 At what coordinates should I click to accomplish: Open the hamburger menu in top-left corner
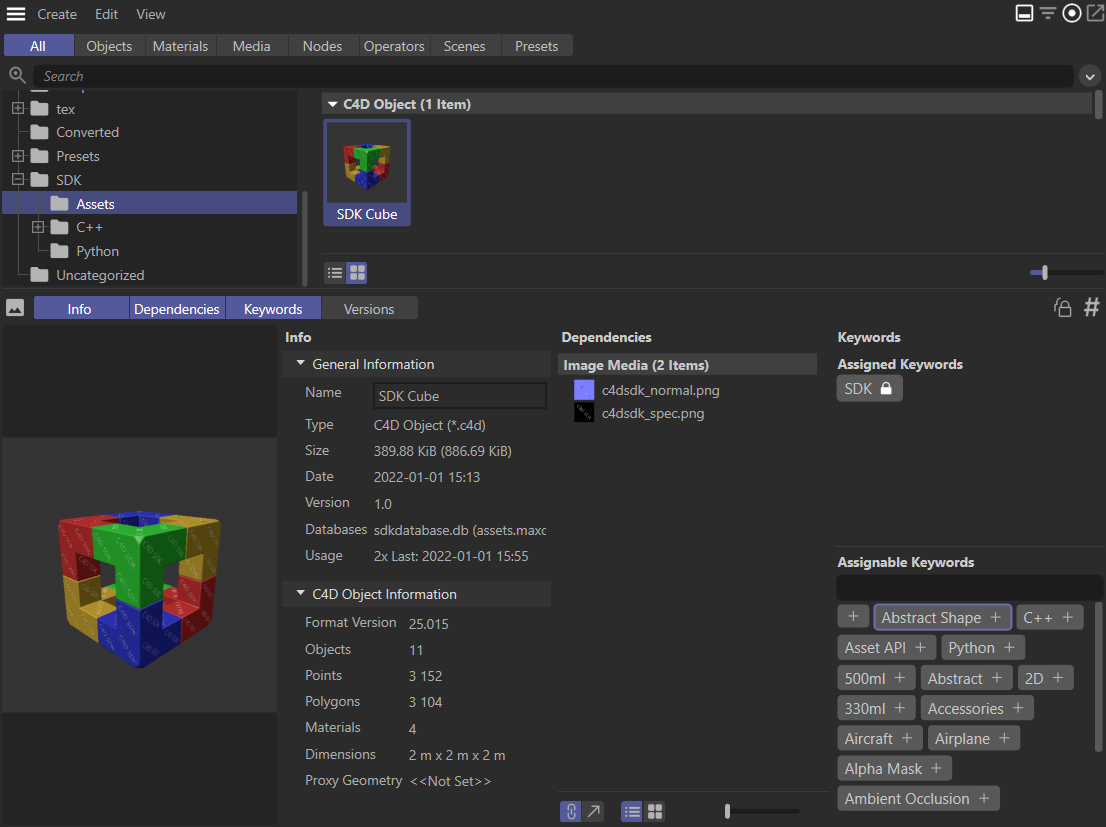click(16, 14)
